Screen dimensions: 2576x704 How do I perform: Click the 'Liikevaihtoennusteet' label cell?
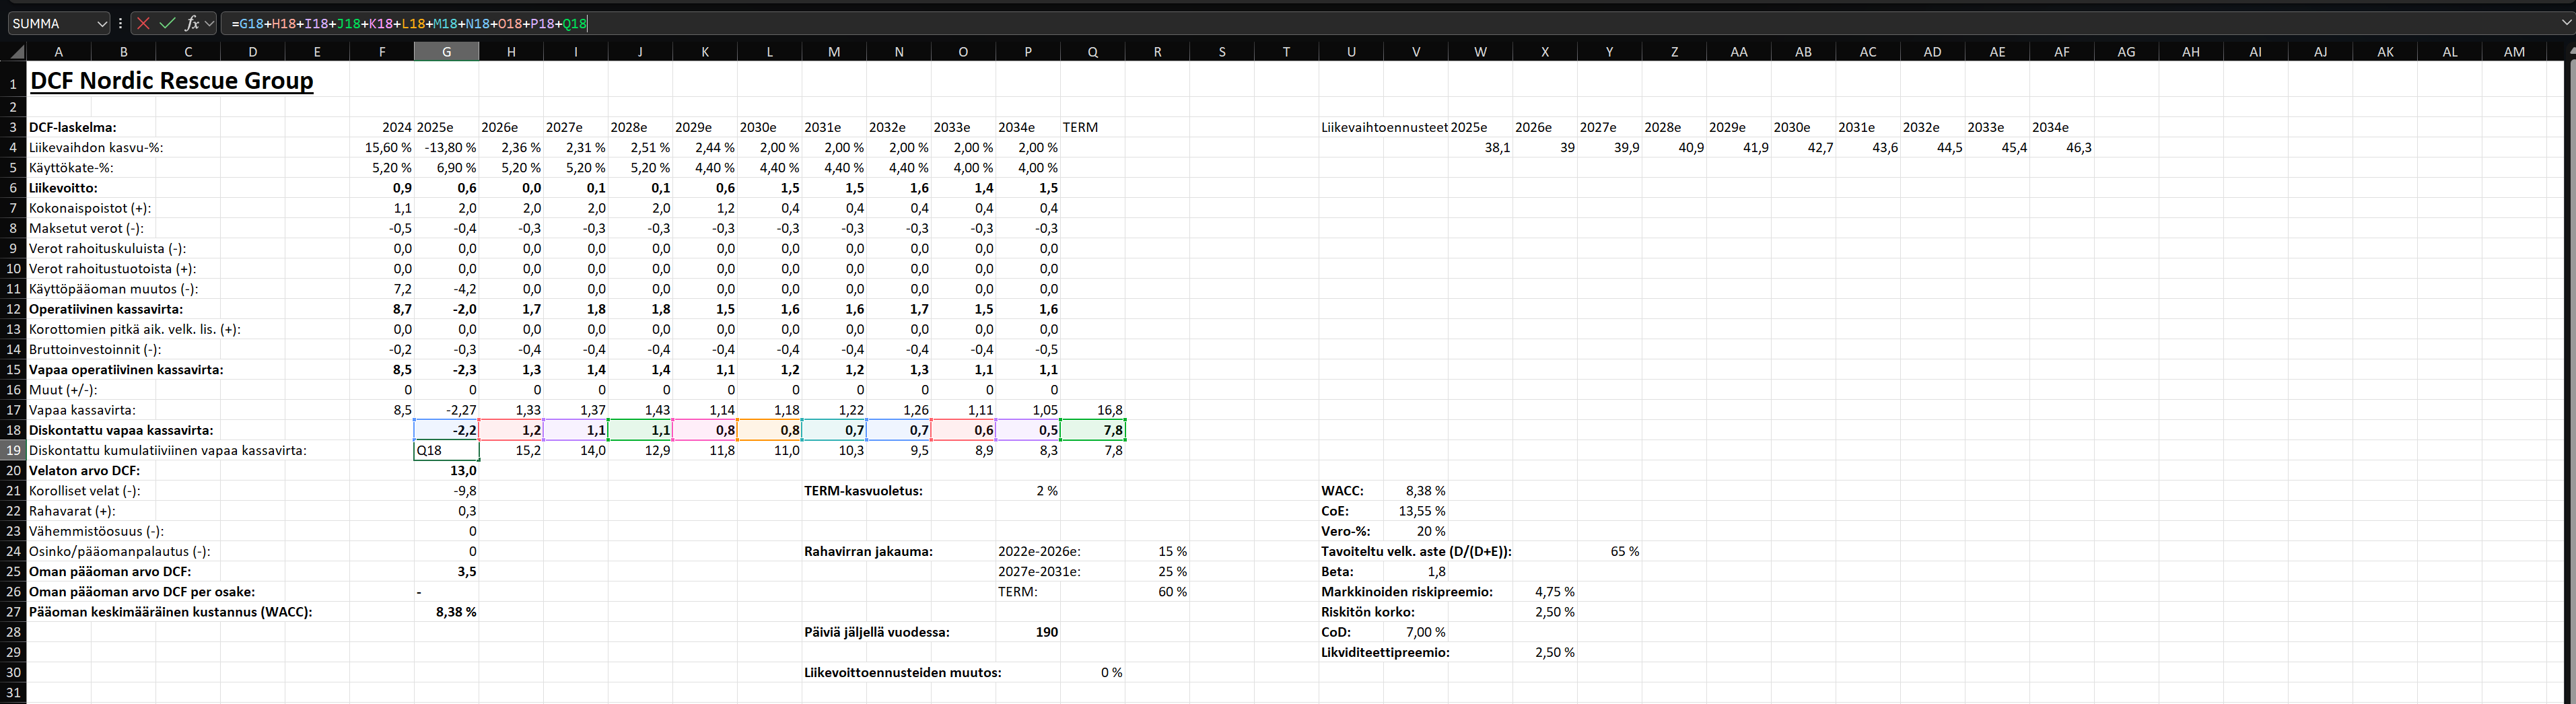pyautogui.click(x=1384, y=127)
